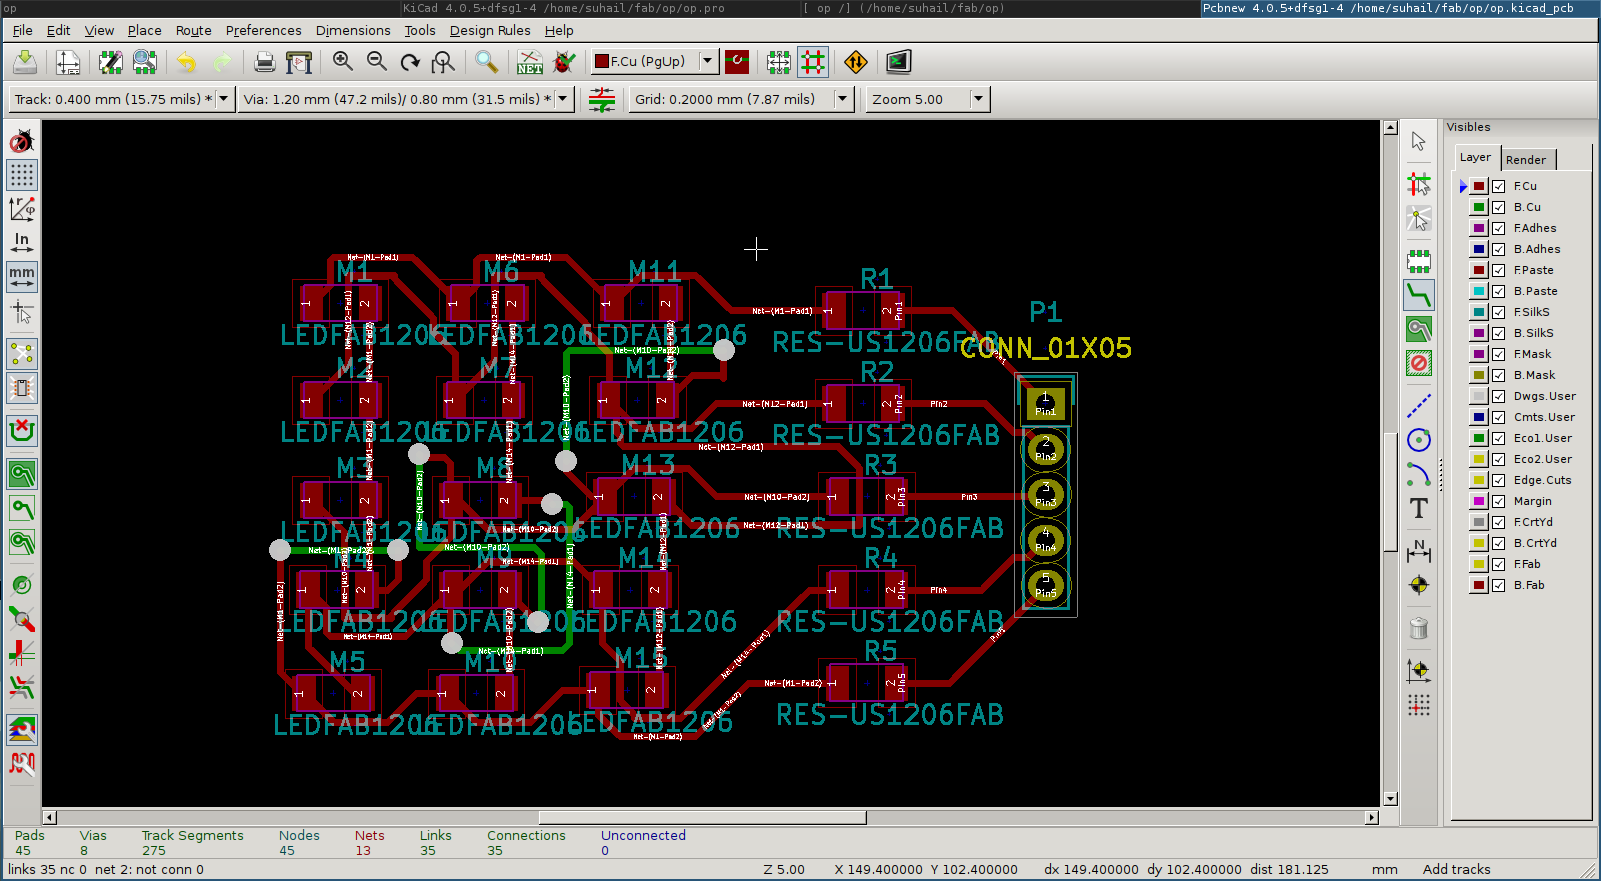The height and width of the screenshot is (881, 1601).
Task: Toggle B.Cu layer visibility checkbox
Action: [x=1498, y=207]
